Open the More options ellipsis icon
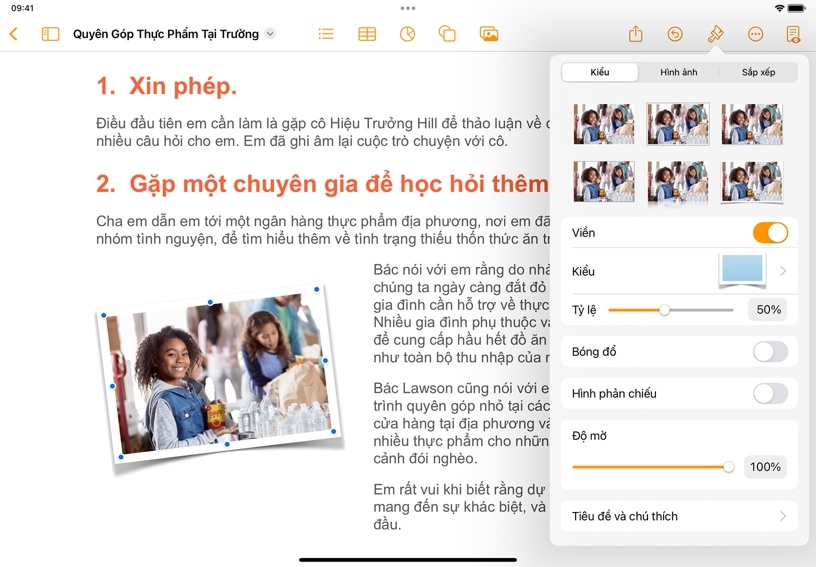 click(x=755, y=34)
